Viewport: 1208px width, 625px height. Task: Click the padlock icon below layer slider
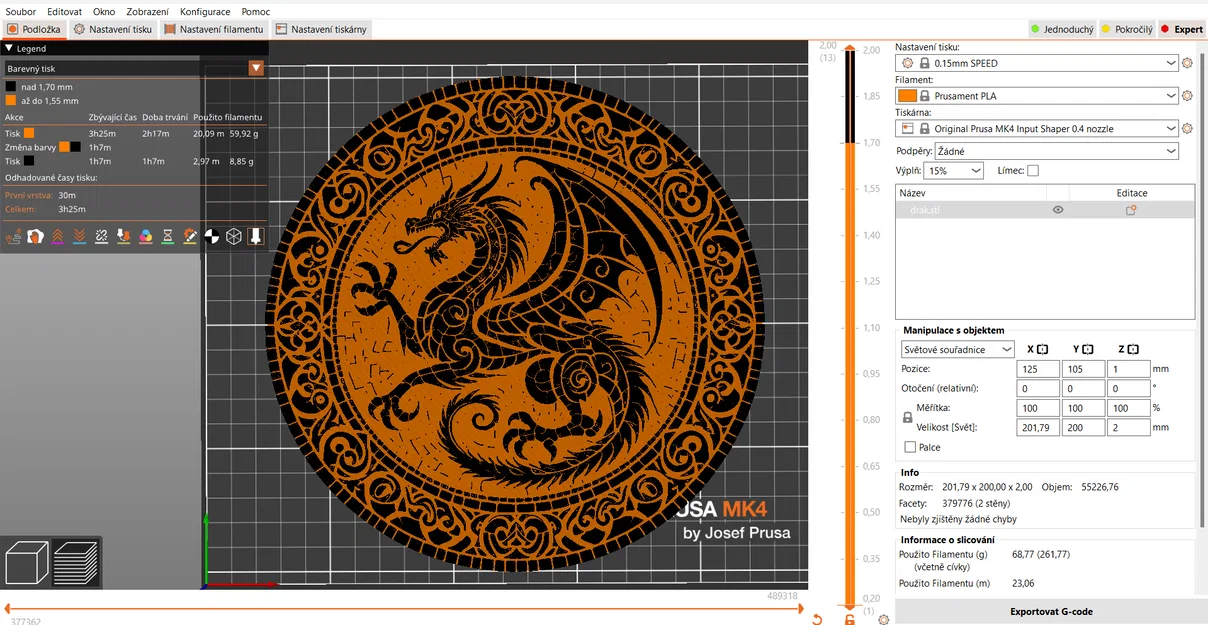pyautogui.click(x=850, y=620)
